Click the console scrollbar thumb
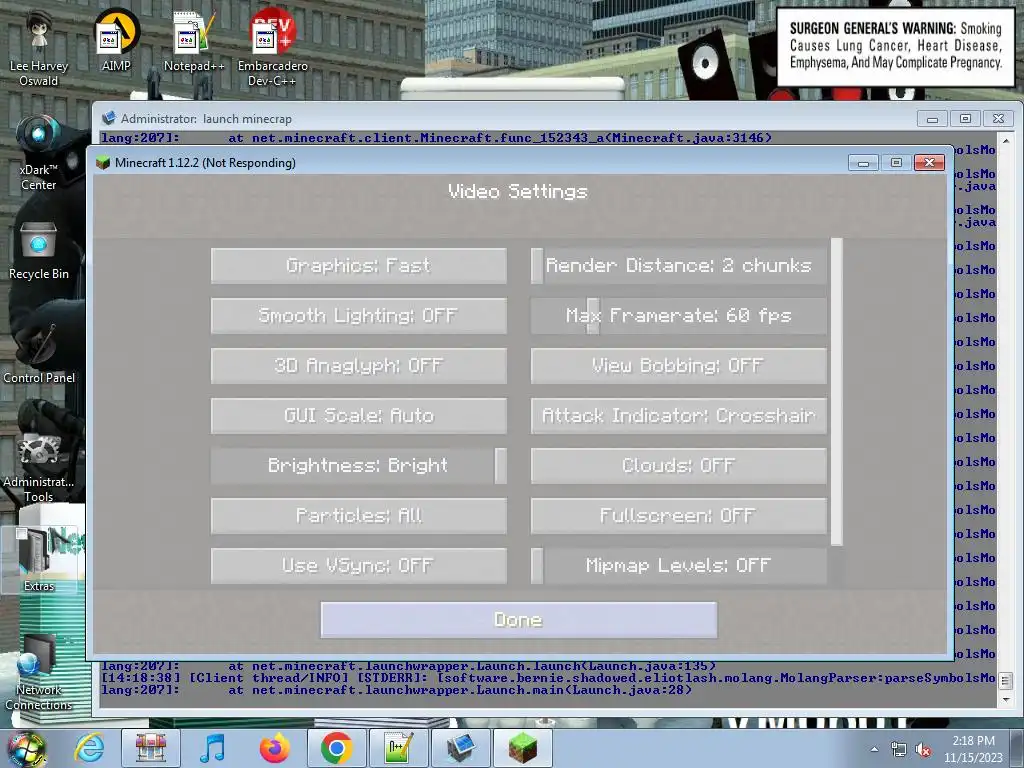 tap(1006, 680)
